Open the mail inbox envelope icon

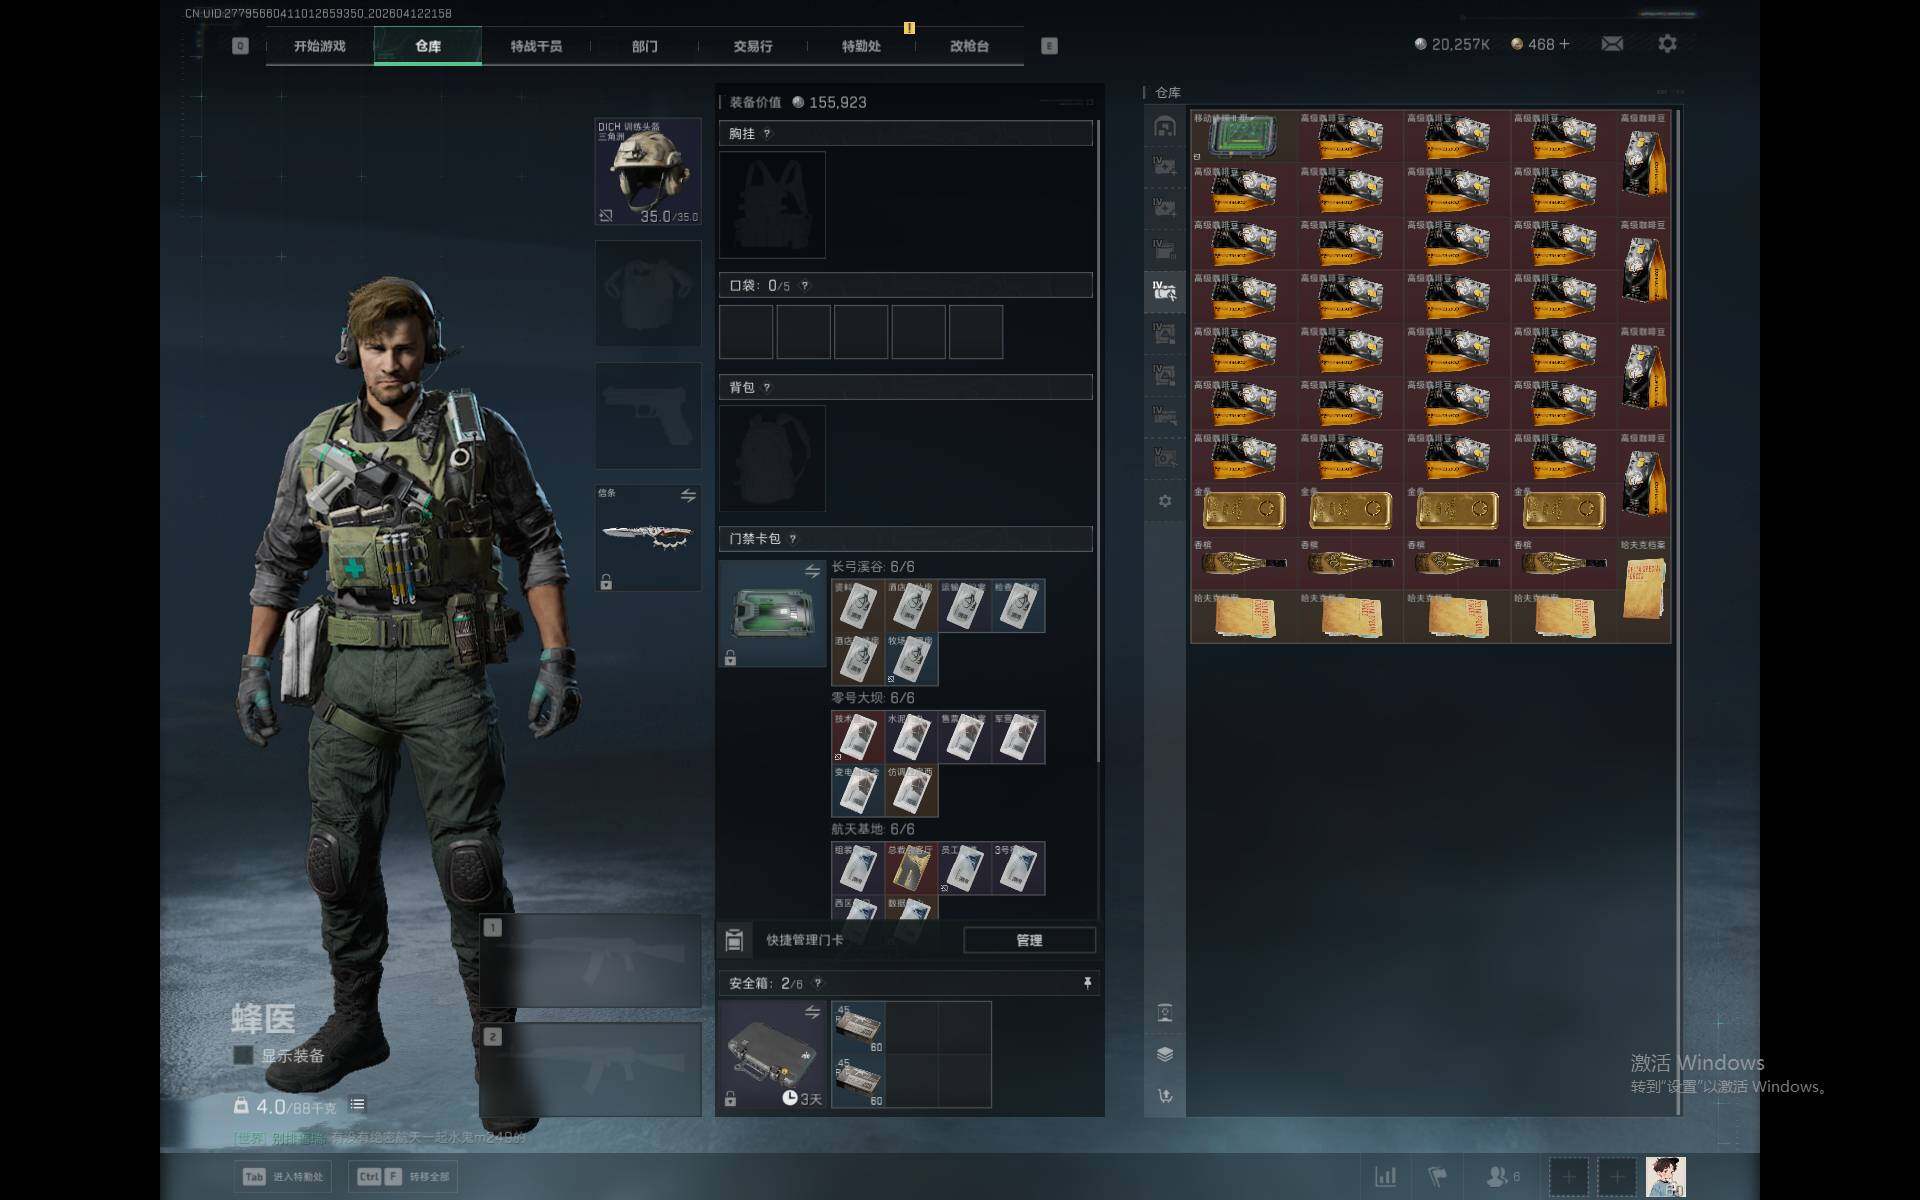(1612, 44)
